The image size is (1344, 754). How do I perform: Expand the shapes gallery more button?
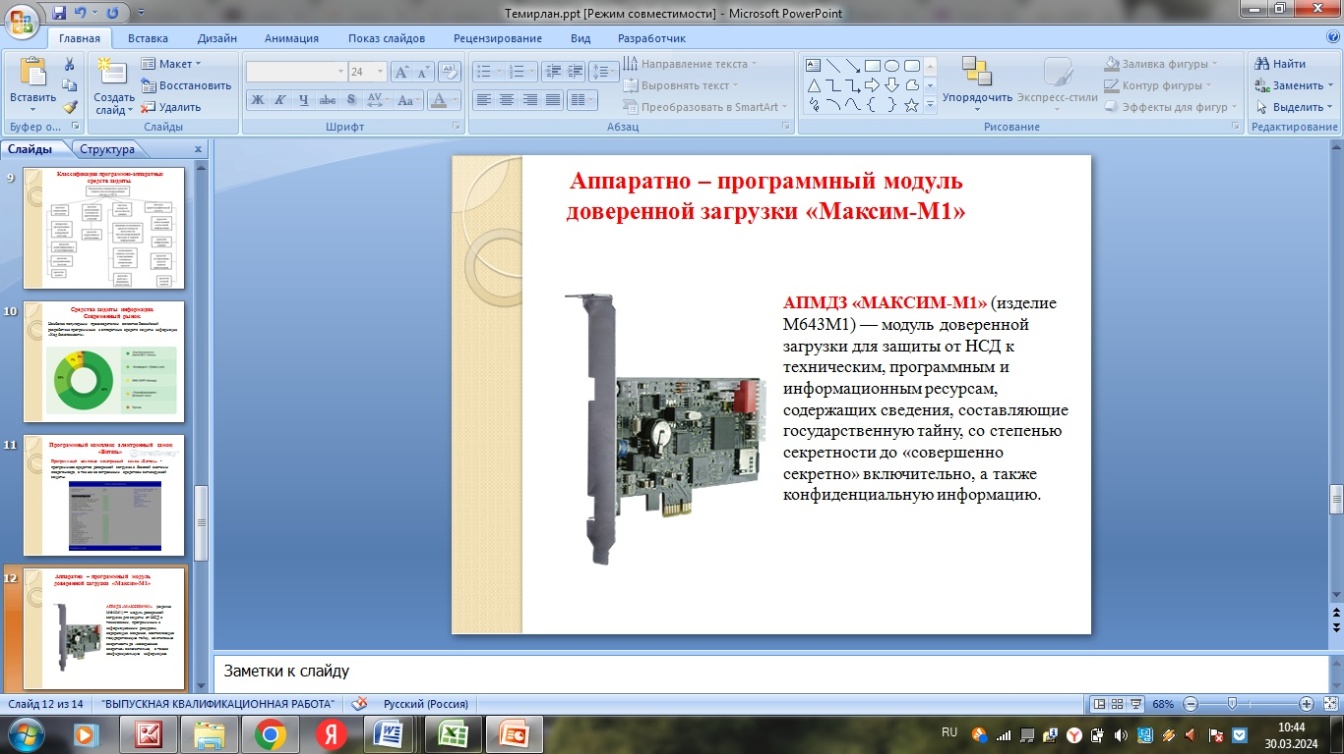click(x=930, y=105)
